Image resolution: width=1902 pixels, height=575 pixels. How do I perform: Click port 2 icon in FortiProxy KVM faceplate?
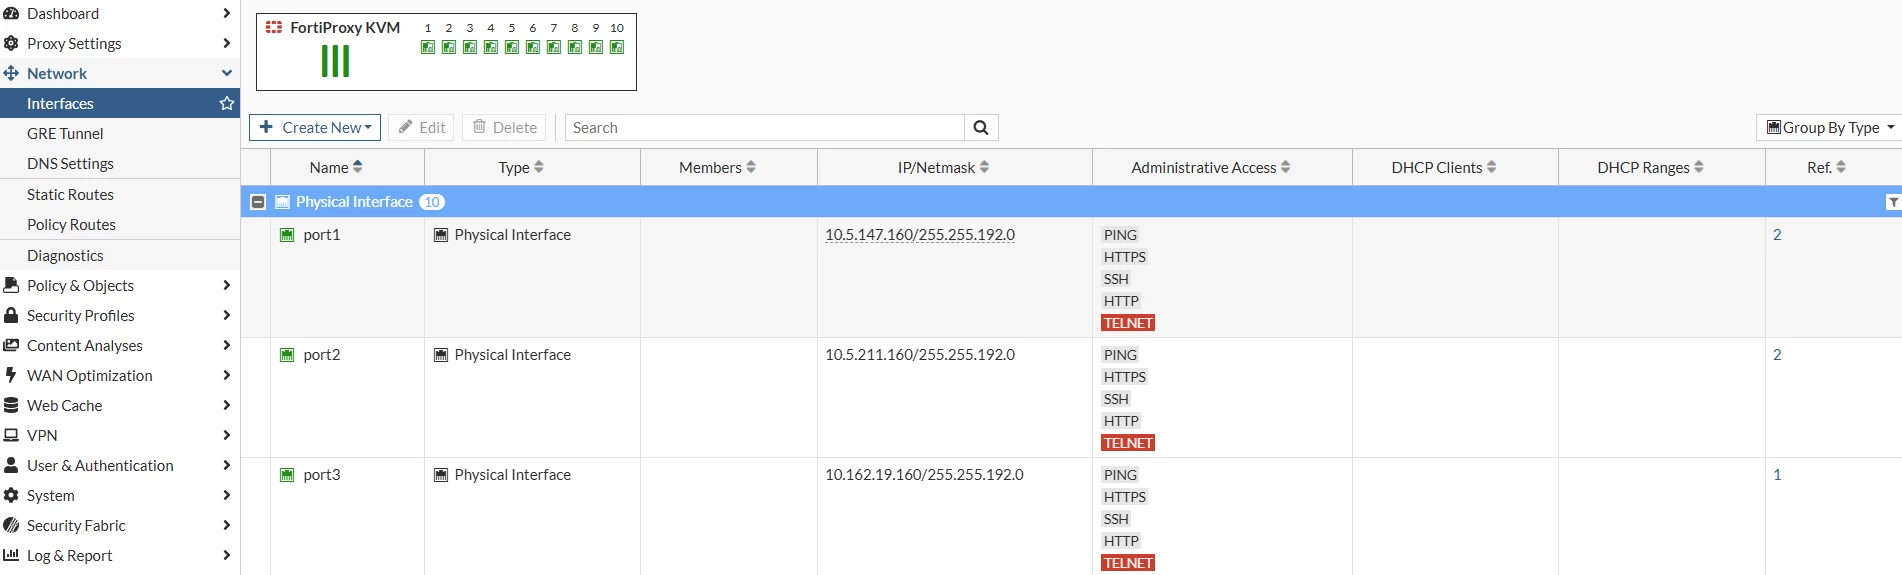click(x=449, y=48)
